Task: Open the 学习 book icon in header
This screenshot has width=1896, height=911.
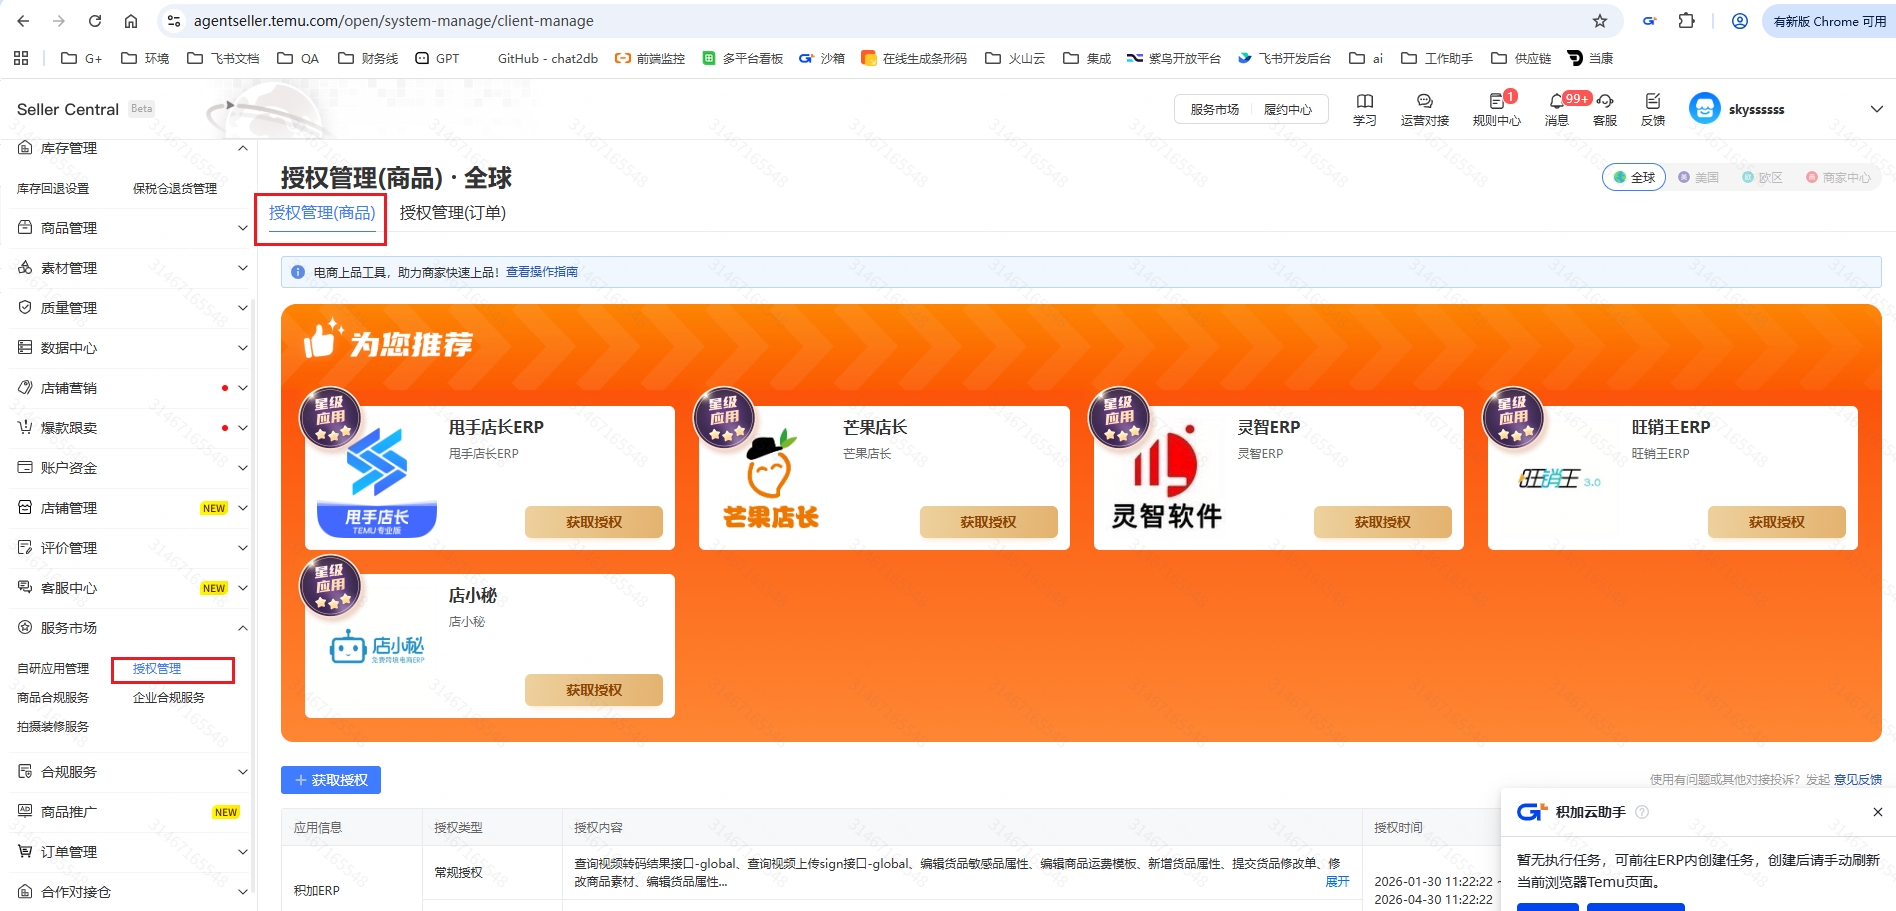Action: coord(1365,109)
